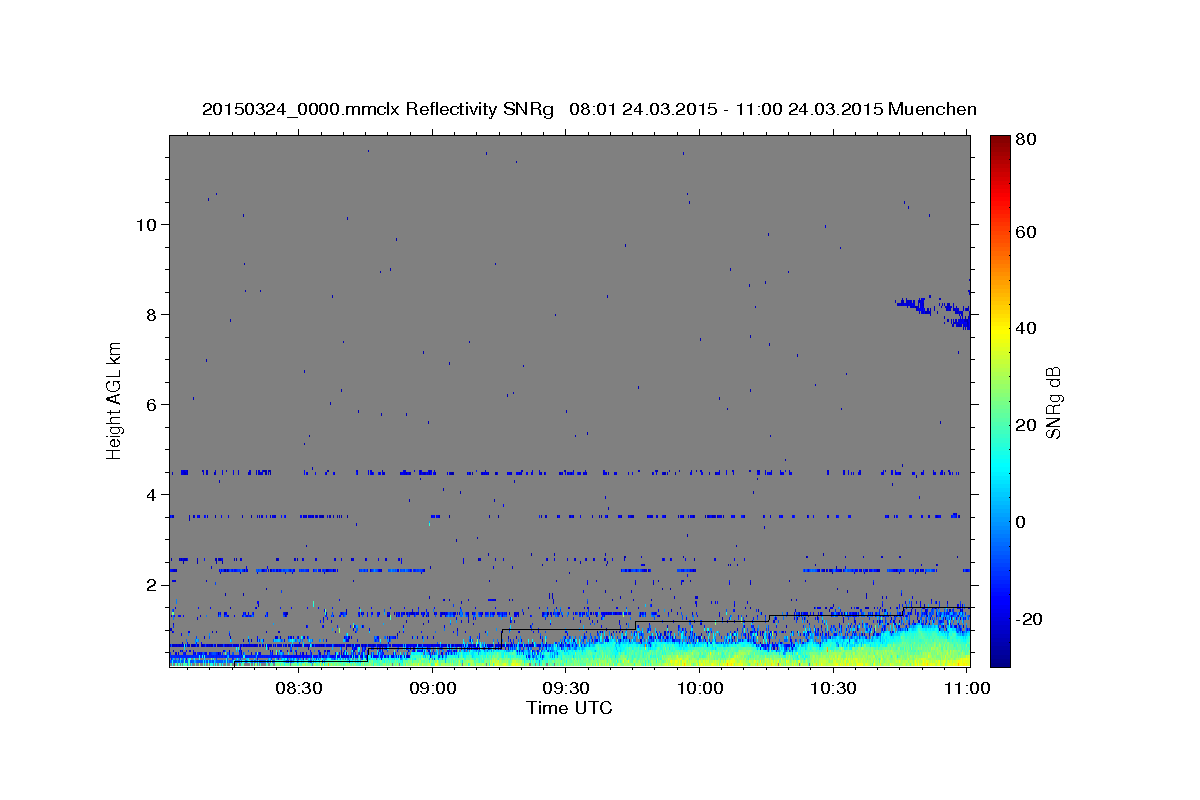This screenshot has width=1200, height=800.
Task: Click the yellow high-reflectivity layer near 10:00
Action: [x=700, y=658]
